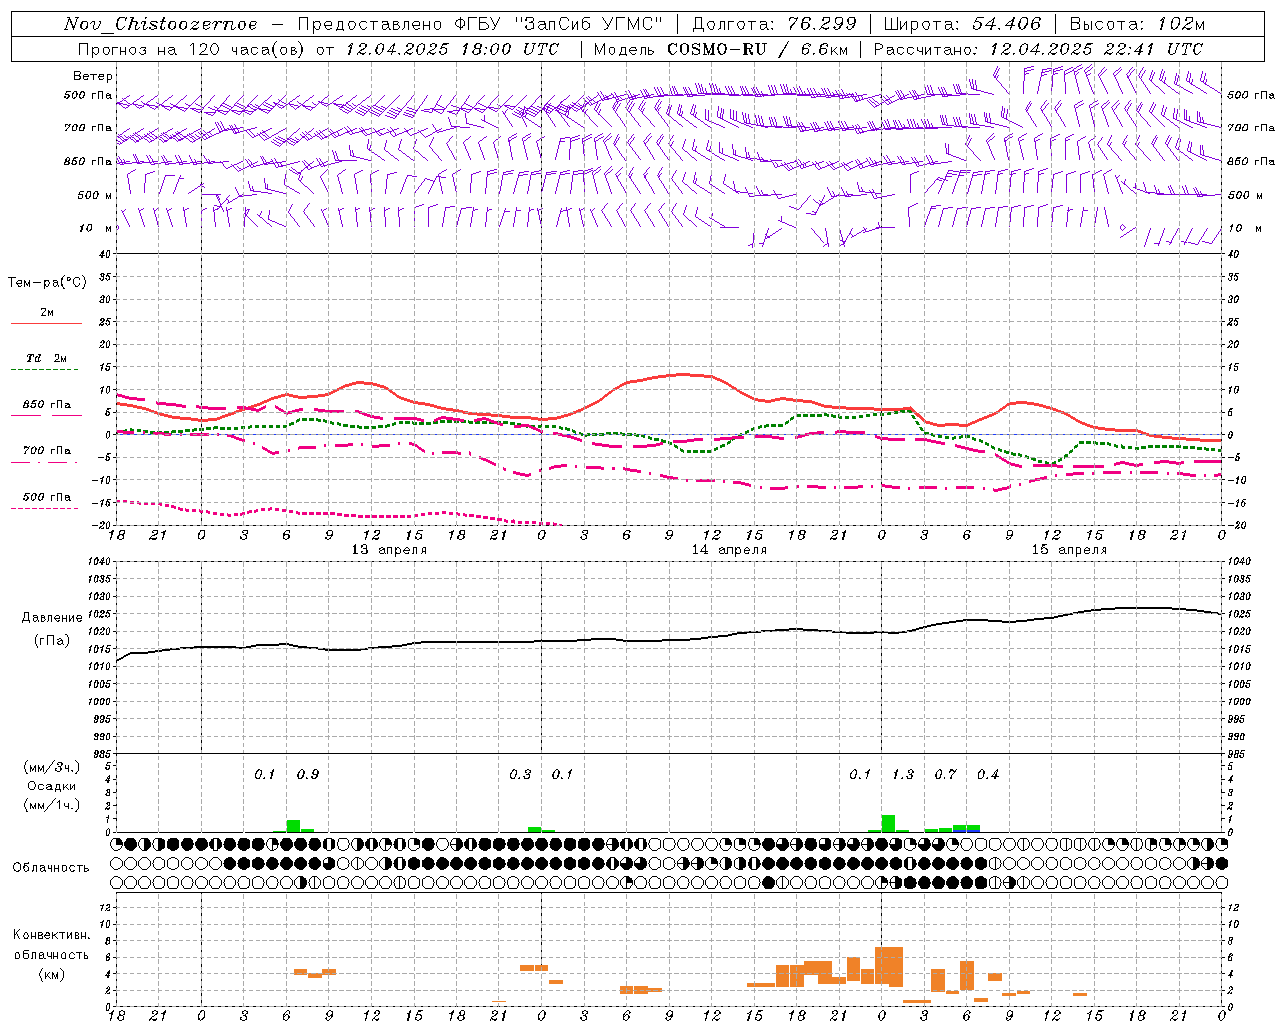Viewport: 1280px width, 1024px height.
Task: Click the Тем-ра(°C) temperature label
Action: click(47, 283)
